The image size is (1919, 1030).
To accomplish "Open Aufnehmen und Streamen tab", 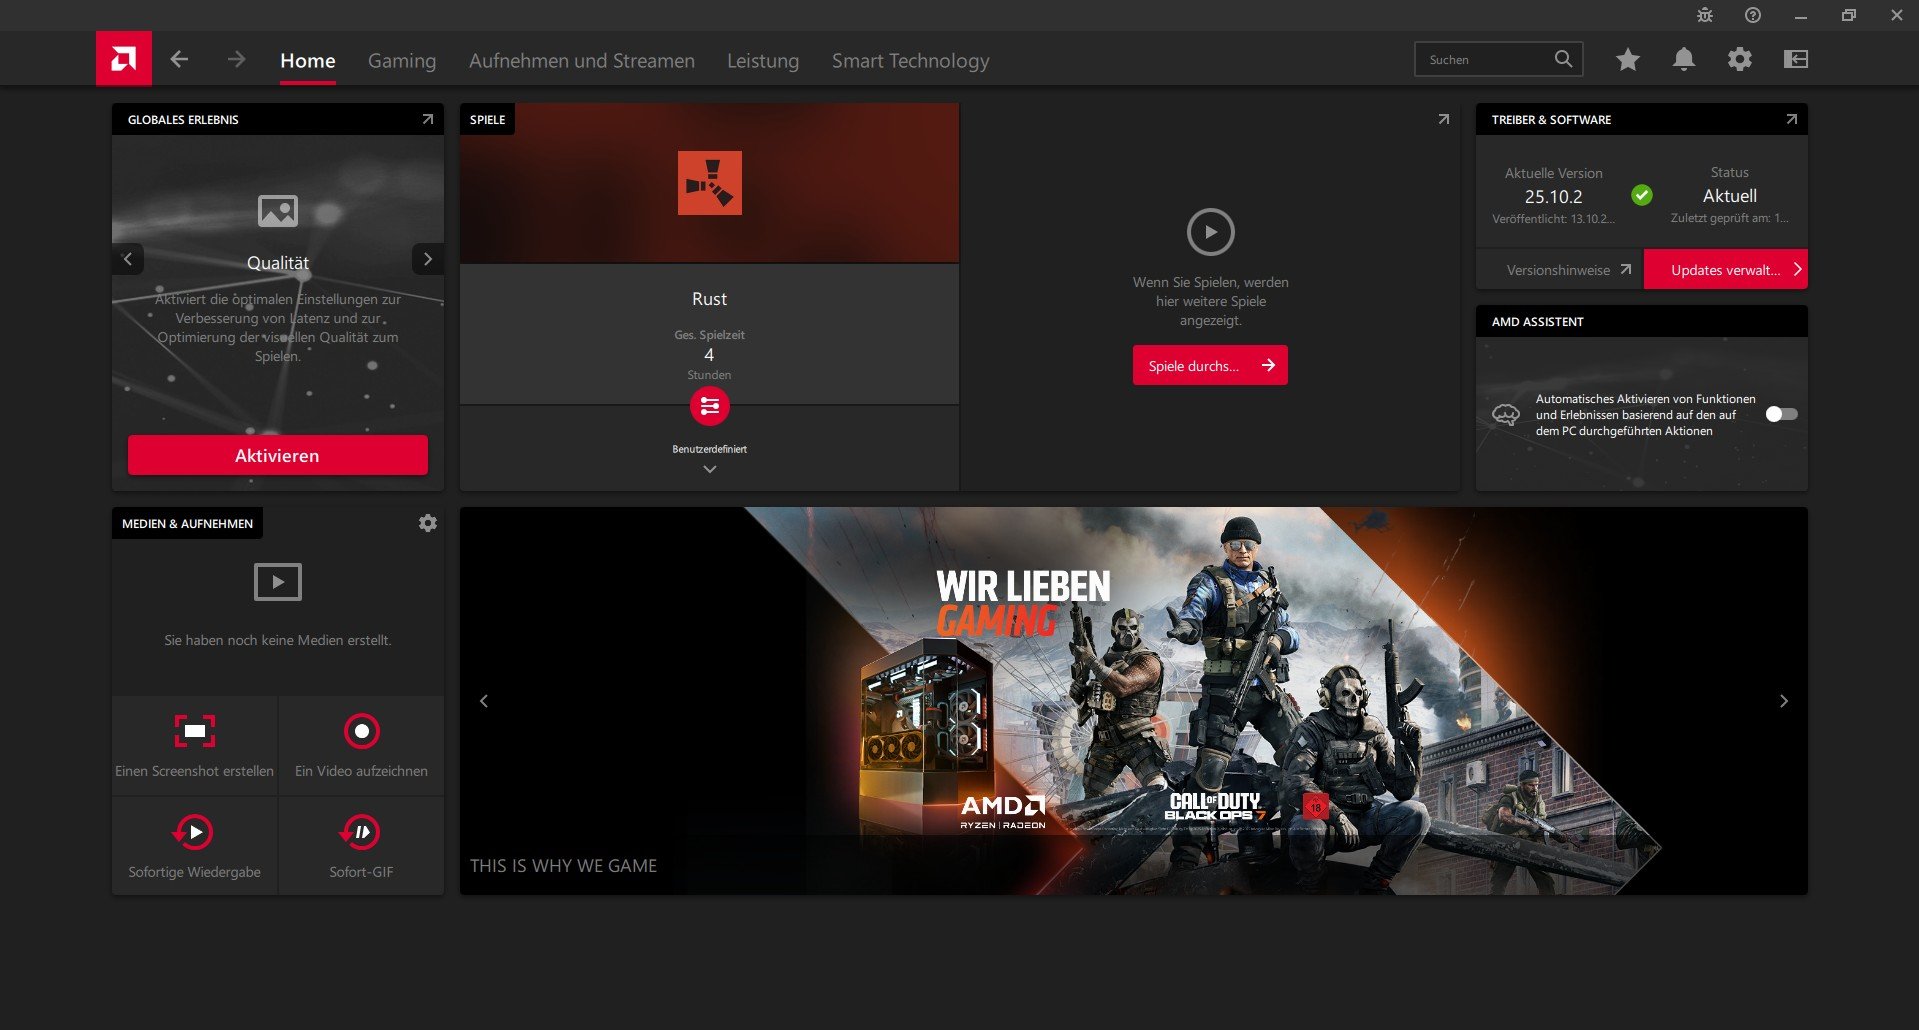I will [x=582, y=61].
